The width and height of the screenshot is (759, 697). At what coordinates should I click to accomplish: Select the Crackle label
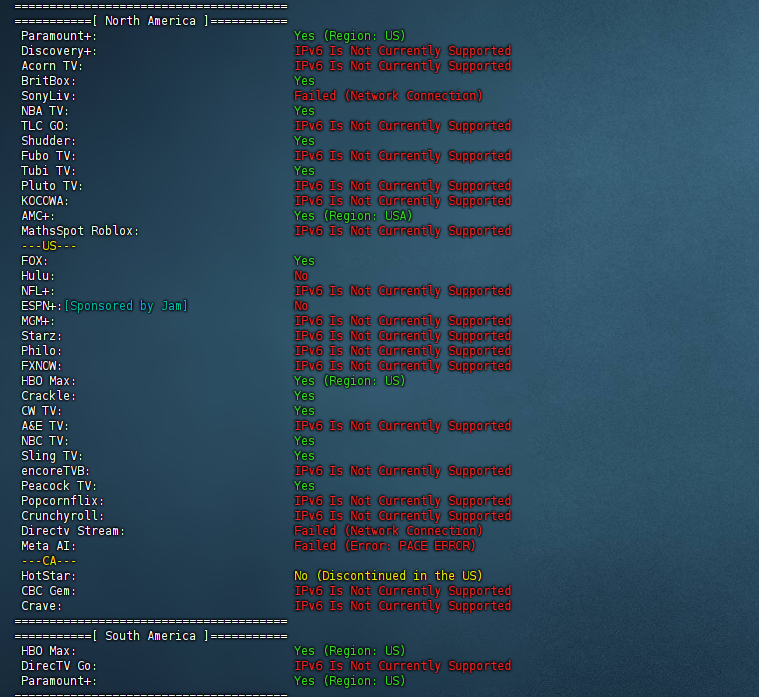(48, 396)
